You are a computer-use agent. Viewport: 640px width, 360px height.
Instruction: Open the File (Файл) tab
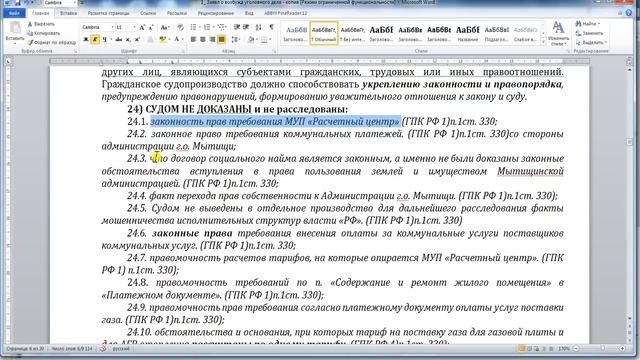pyautogui.click(x=14, y=13)
